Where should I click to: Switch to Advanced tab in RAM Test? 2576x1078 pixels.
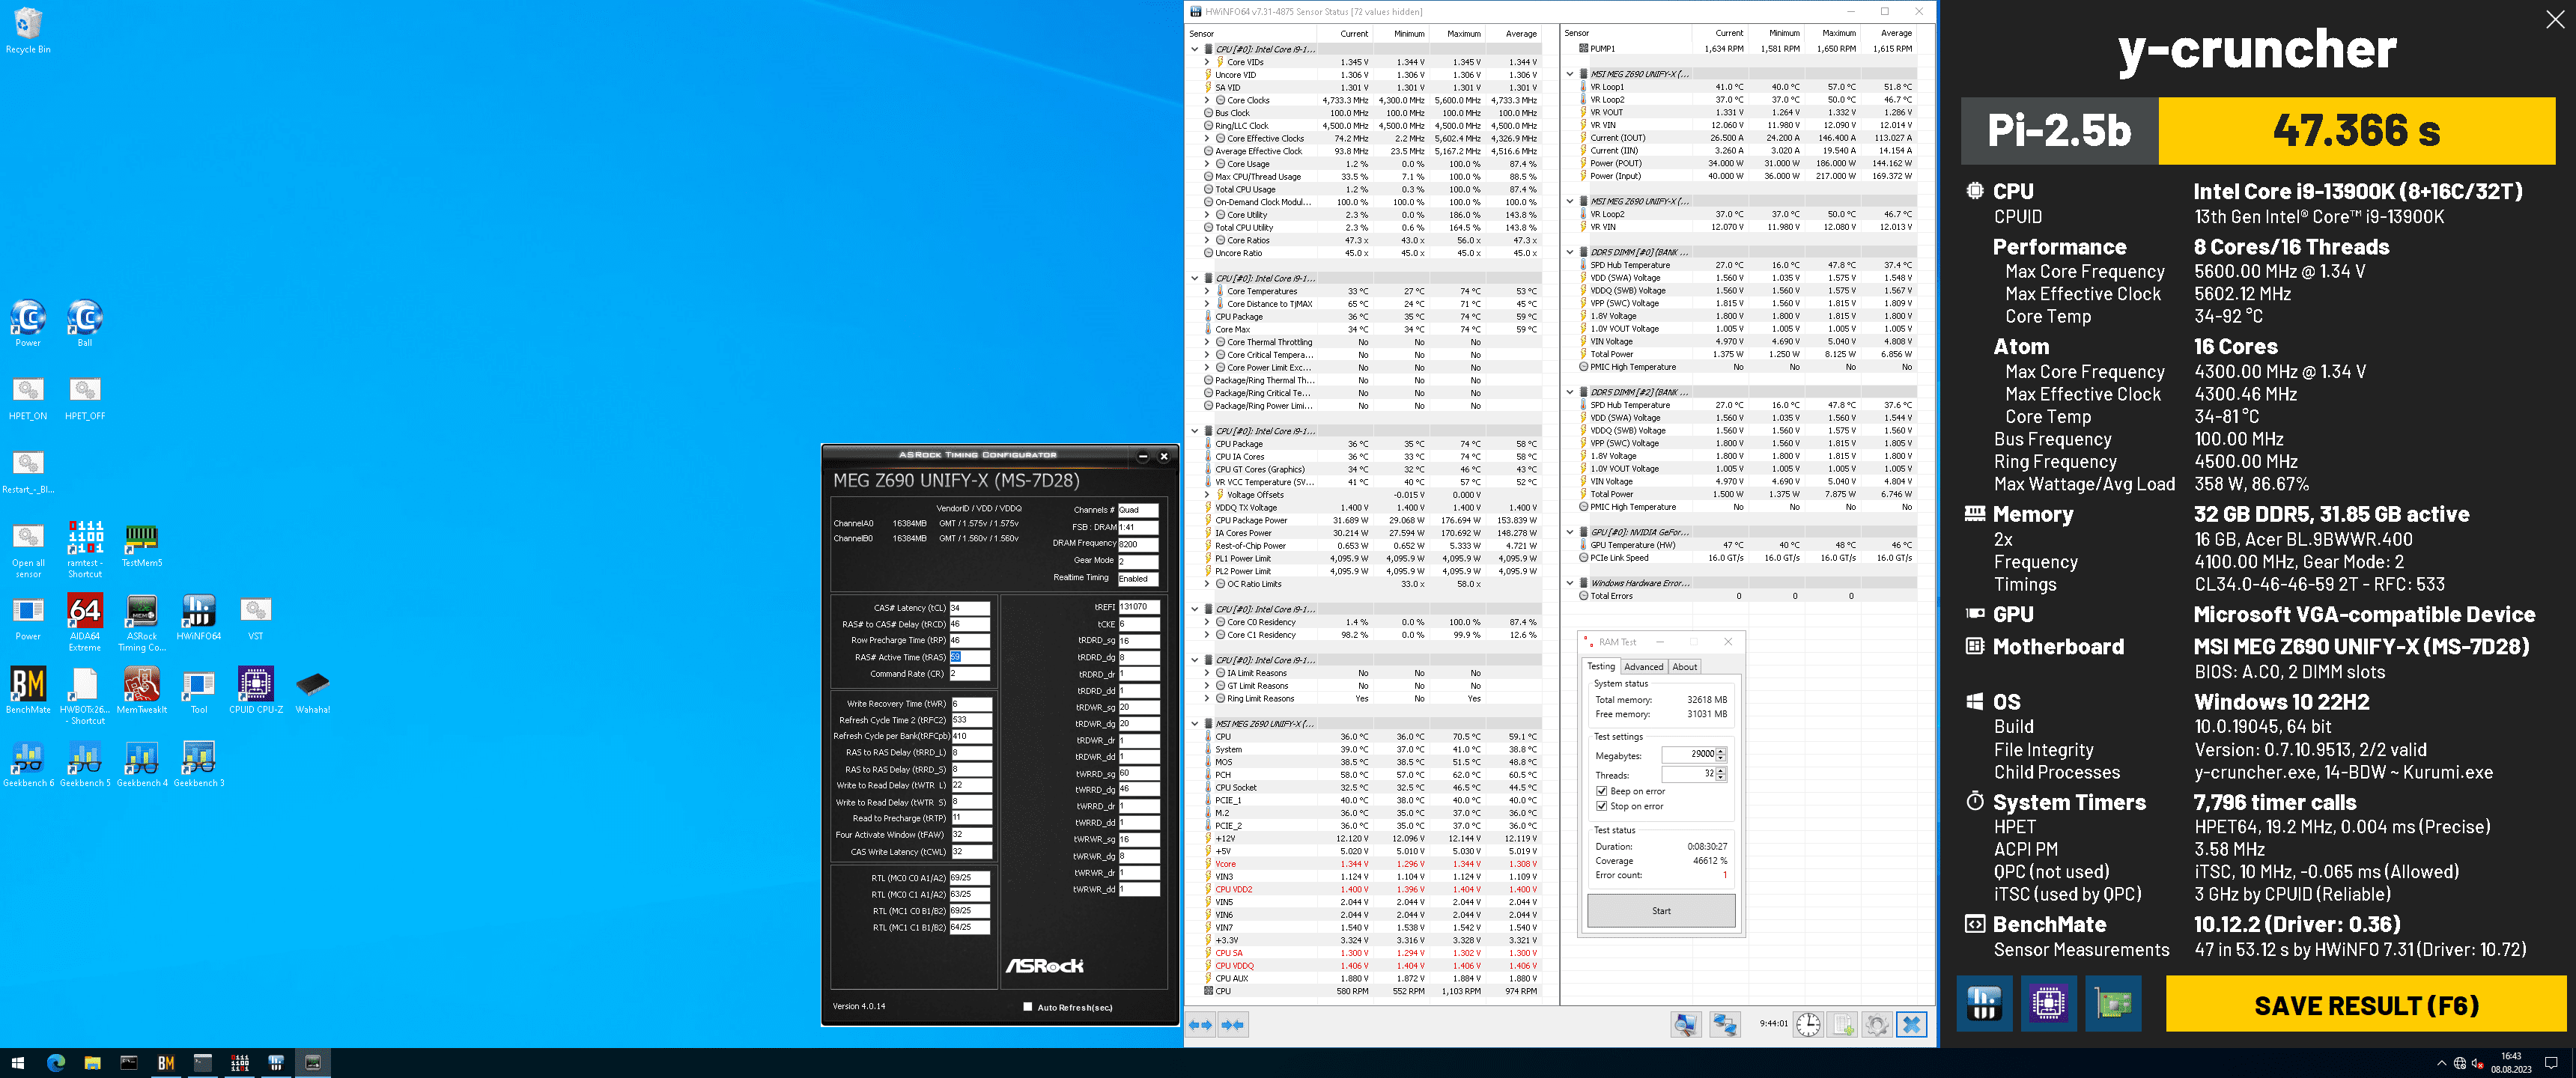pyautogui.click(x=1643, y=667)
